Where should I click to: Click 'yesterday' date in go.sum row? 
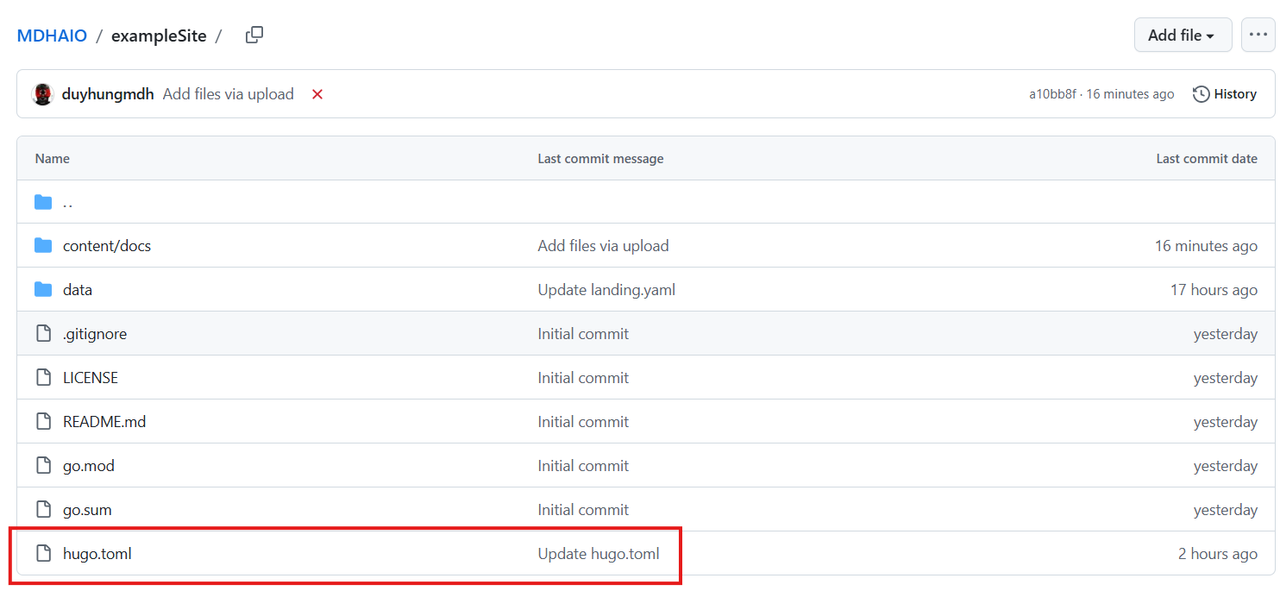(1225, 510)
